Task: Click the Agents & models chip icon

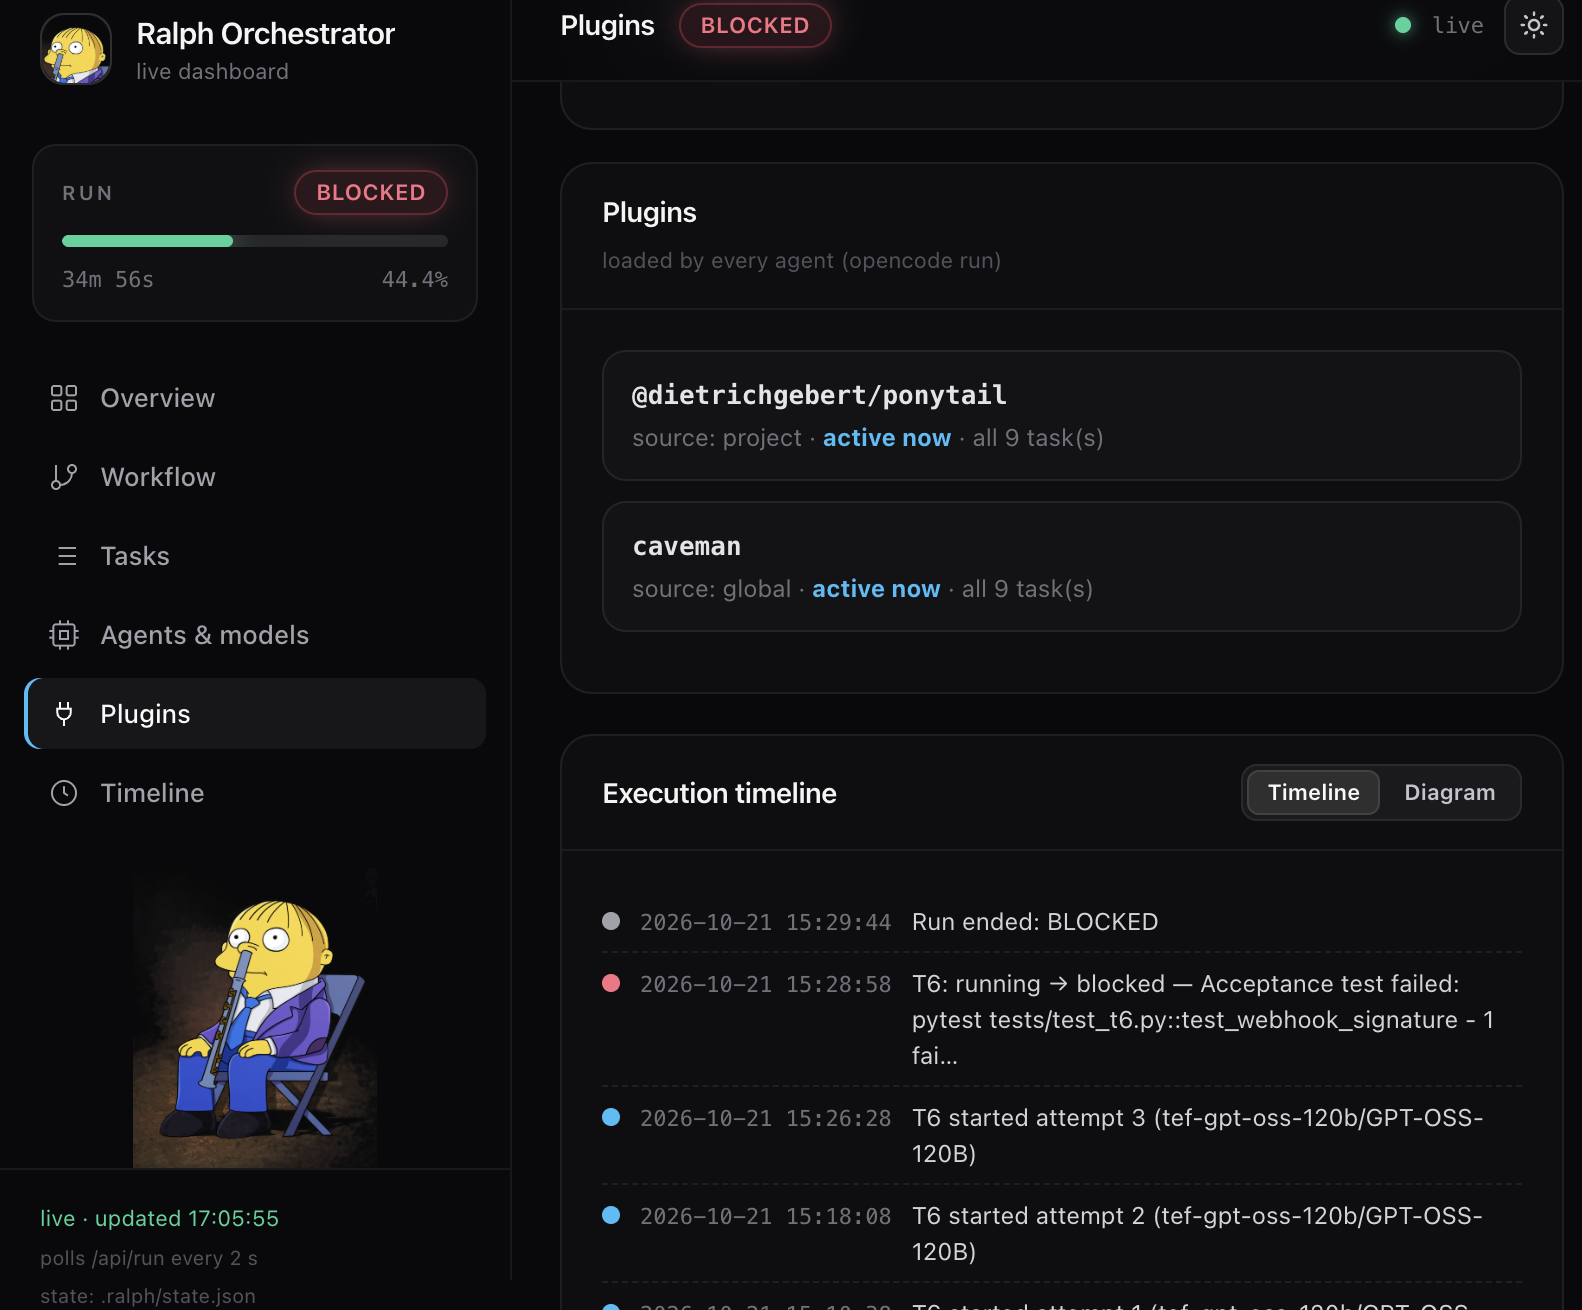Action: 64,635
